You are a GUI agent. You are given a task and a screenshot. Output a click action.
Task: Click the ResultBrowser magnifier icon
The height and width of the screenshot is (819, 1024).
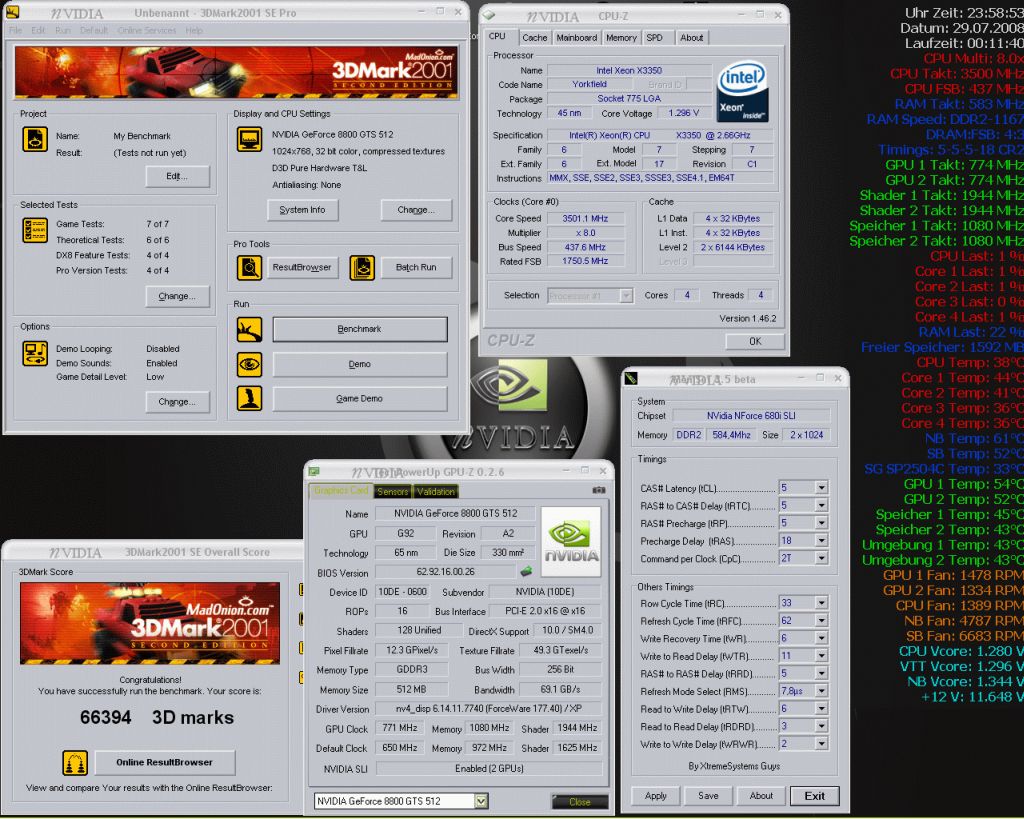coord(249,267)
